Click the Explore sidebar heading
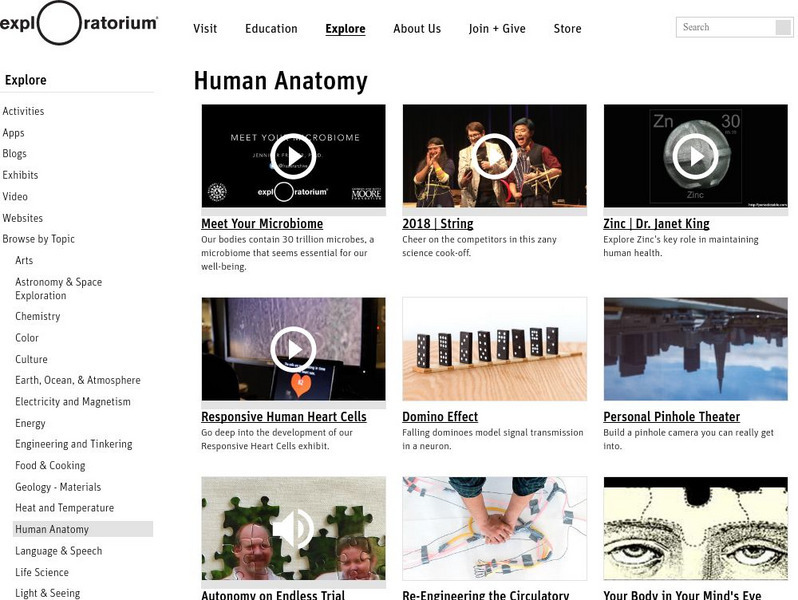Screen dimensions: 798x600 25,80
